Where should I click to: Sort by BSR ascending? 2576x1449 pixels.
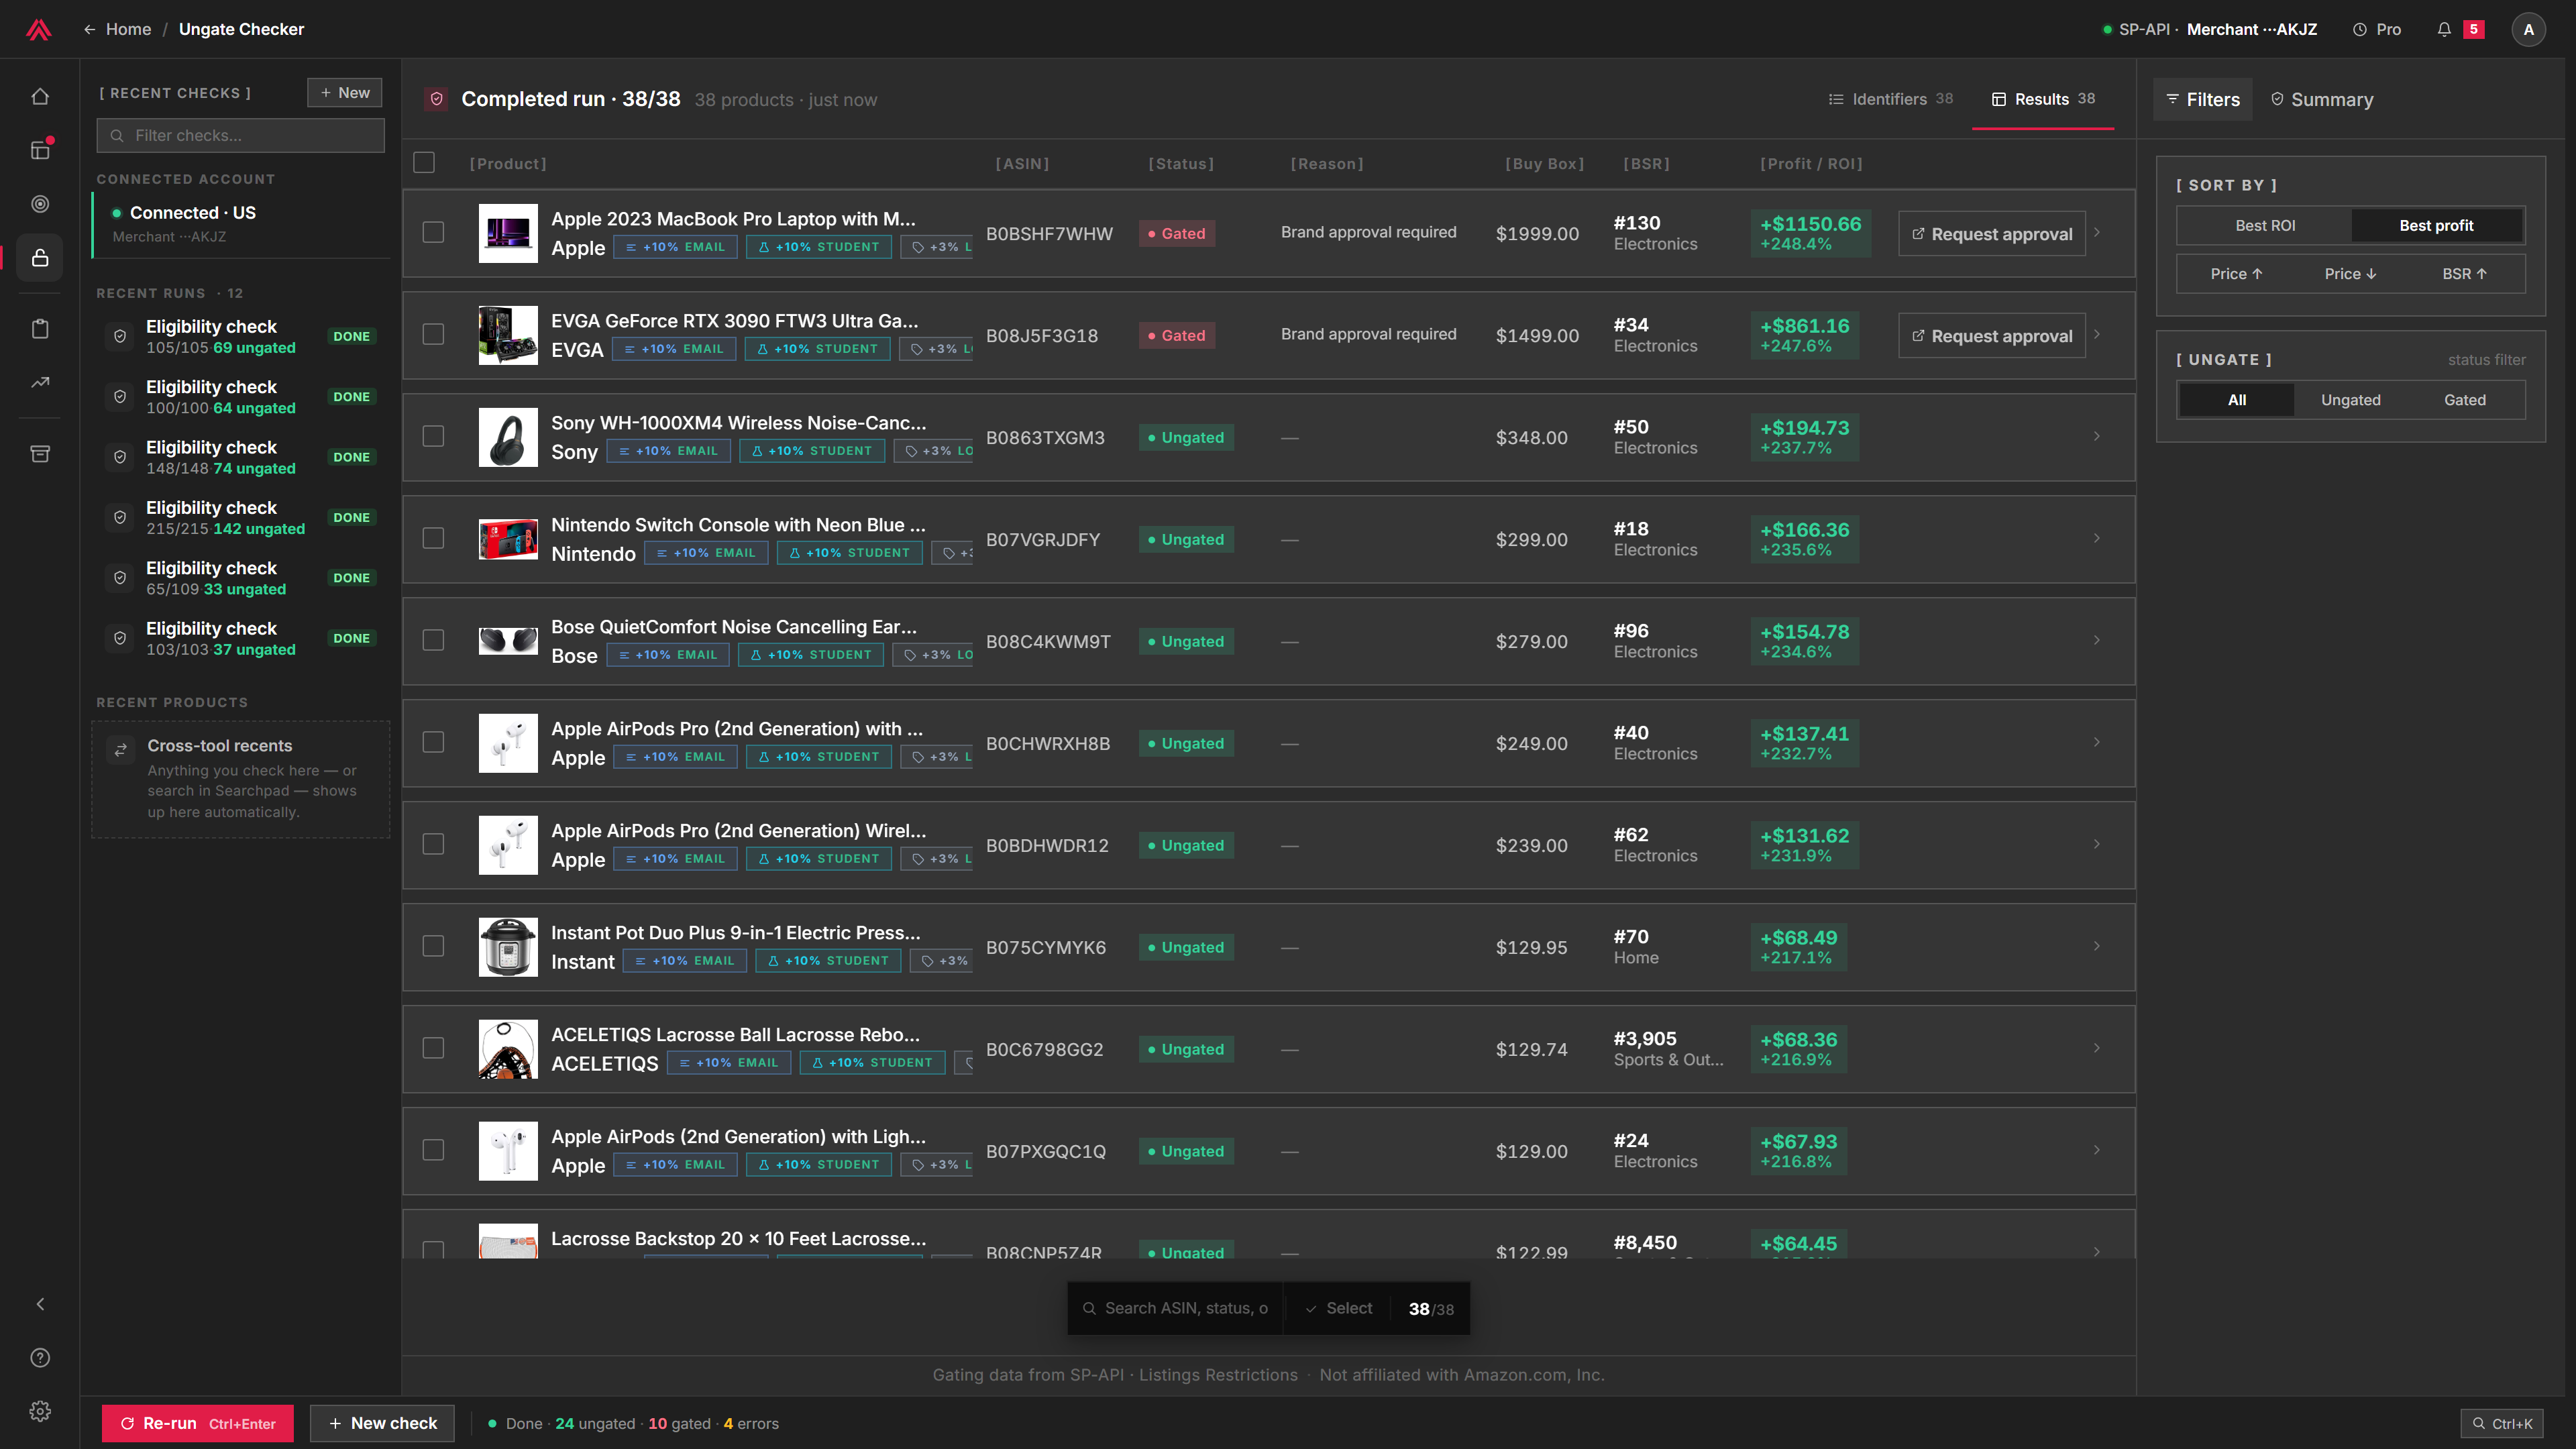coord(2464,274)
